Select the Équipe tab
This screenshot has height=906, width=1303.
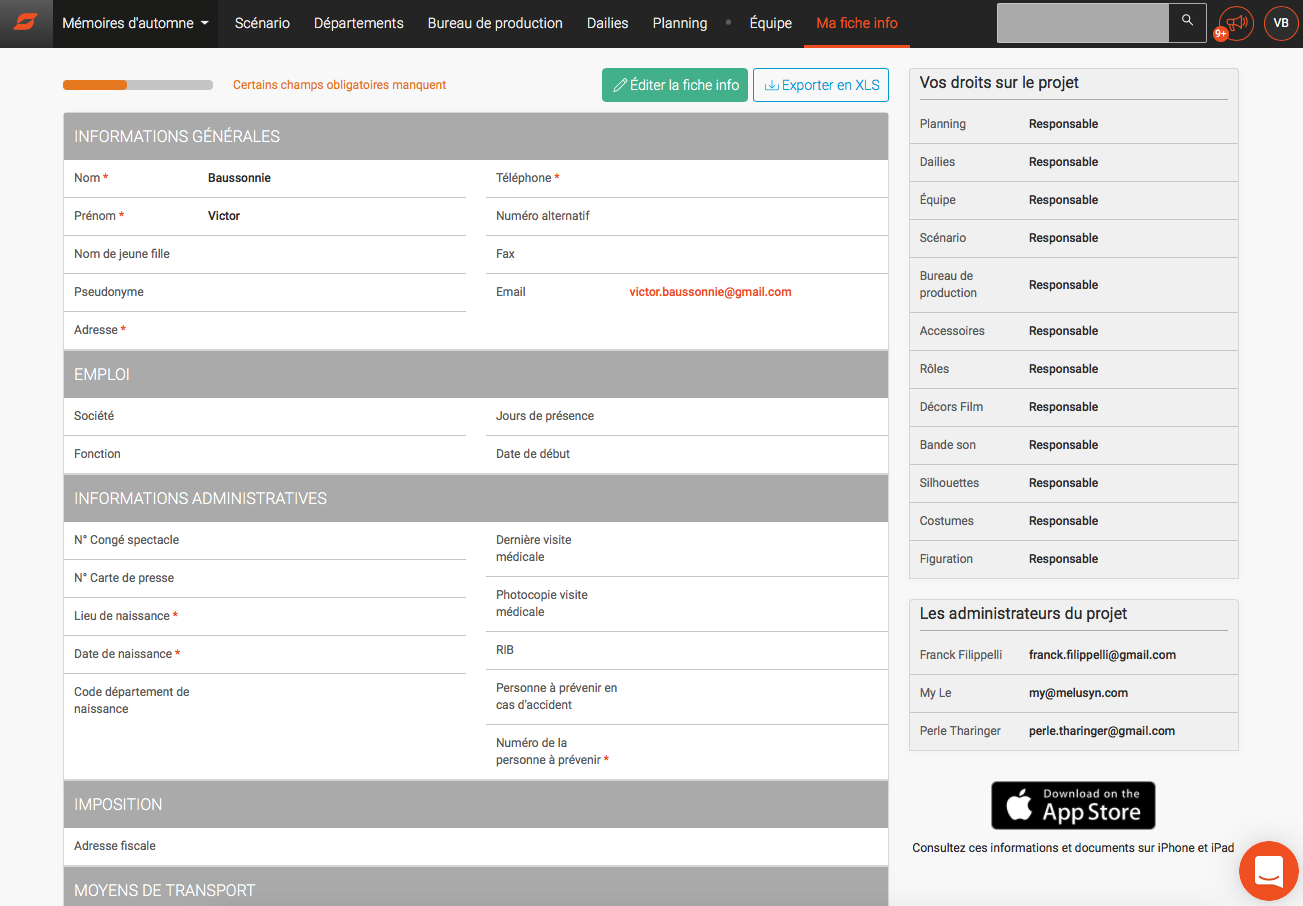[x=770, y=23]
